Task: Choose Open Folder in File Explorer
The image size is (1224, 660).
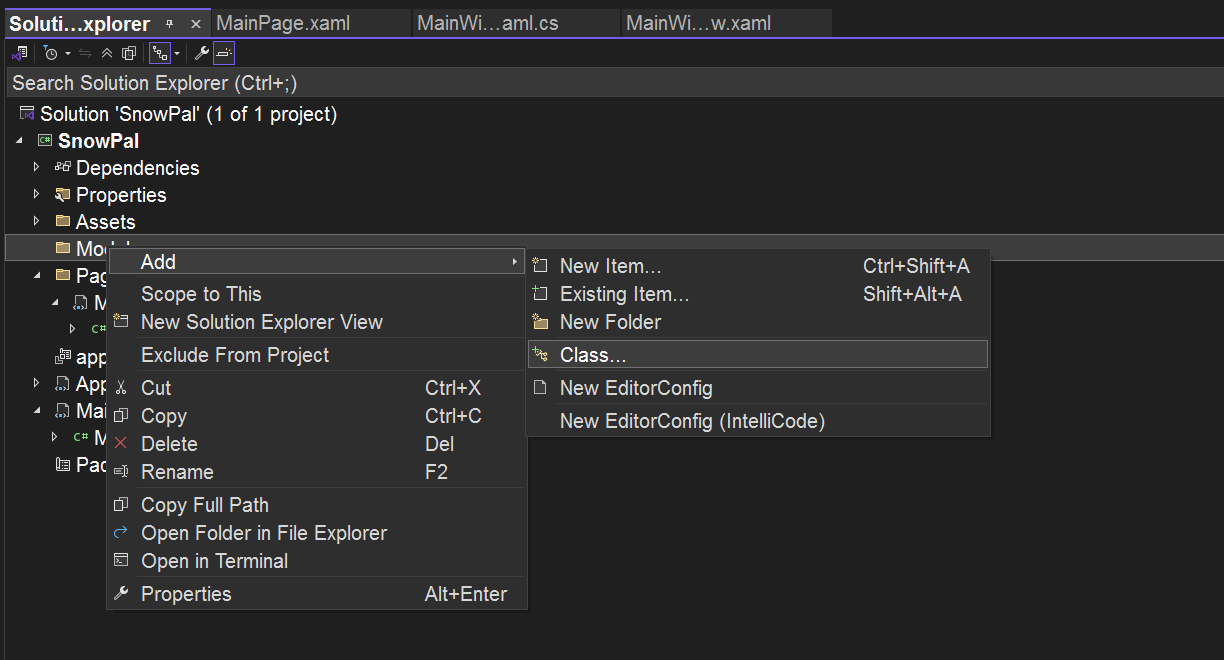Action: [x=317, y=533]
